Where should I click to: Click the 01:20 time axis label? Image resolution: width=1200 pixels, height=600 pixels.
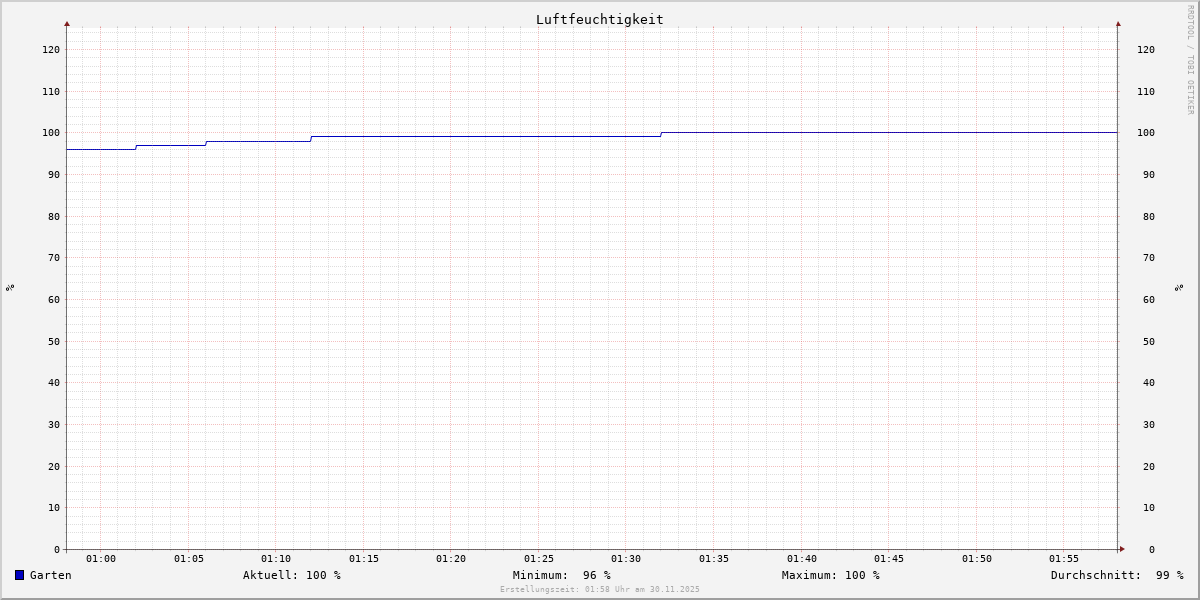click(451, 559)
